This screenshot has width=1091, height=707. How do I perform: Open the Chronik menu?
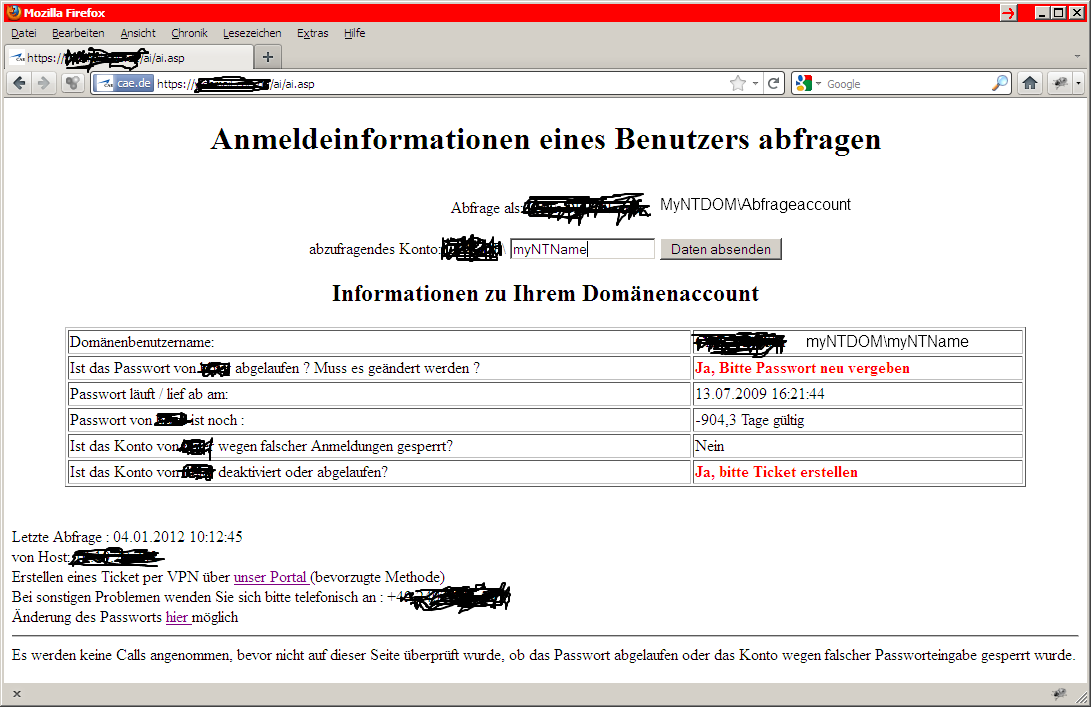coord(189,33)
